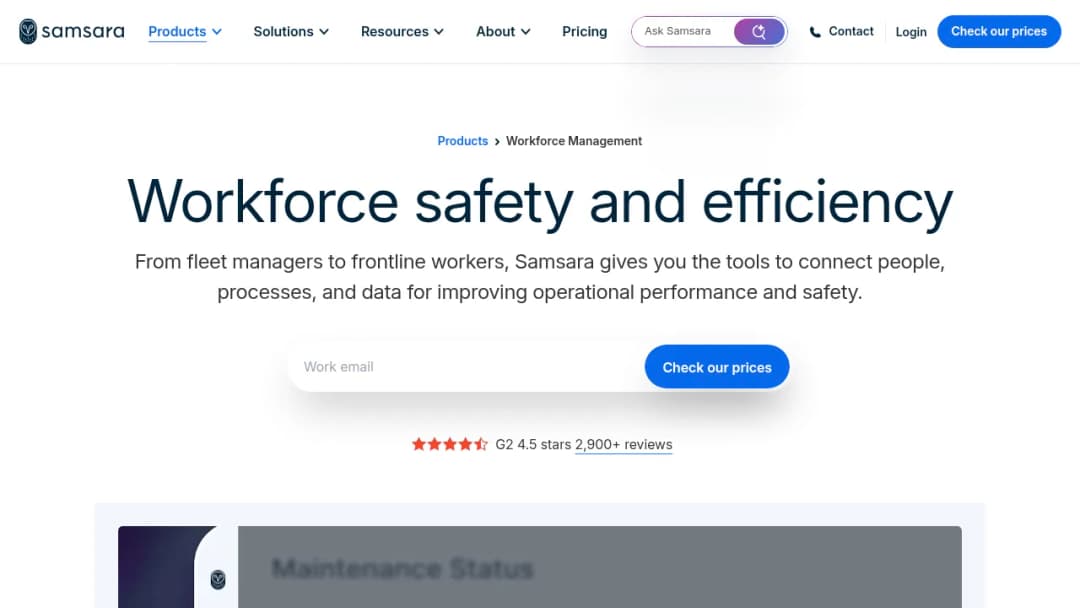Click the 'G2 4.5 stars' text
The image size is (1080, 608).
pyautogui.click(x=532, y=445)
